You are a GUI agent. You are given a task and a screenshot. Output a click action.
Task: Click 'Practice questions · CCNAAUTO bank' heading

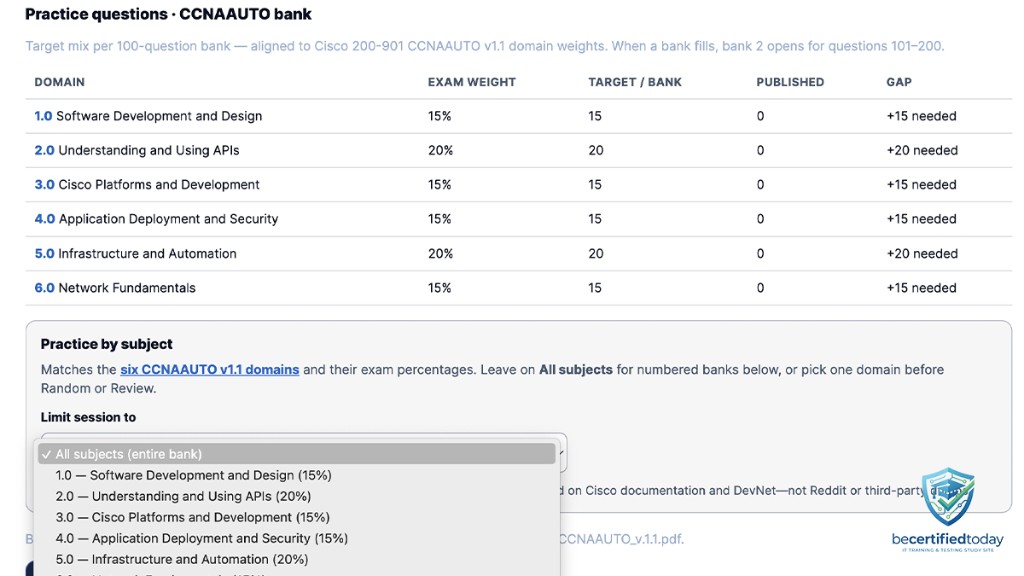pos(168,14)
